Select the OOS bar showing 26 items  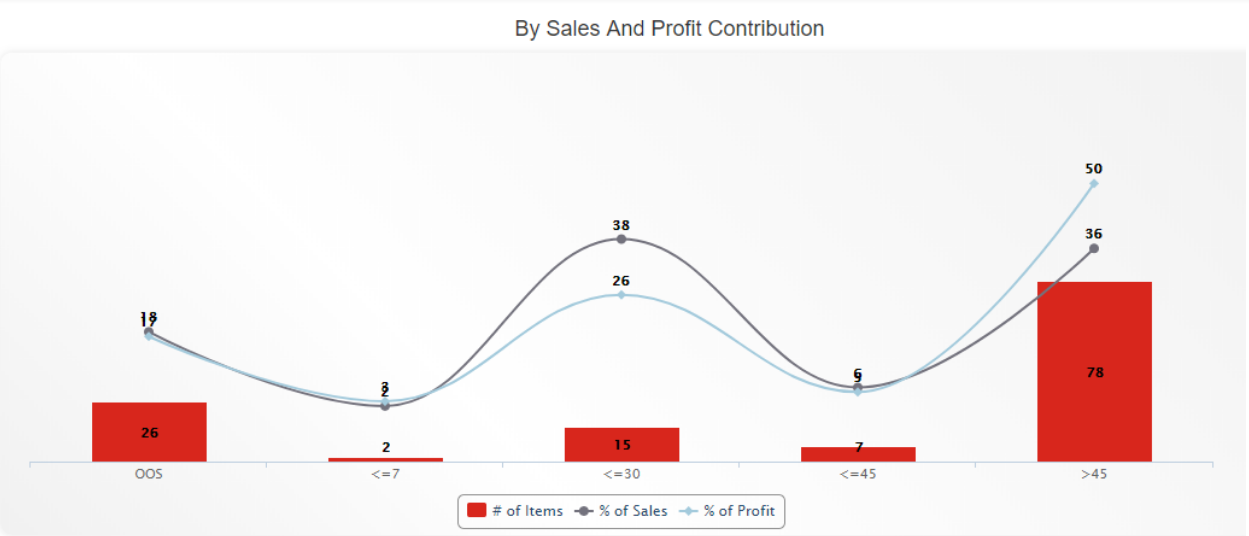[x=149, y=432]
